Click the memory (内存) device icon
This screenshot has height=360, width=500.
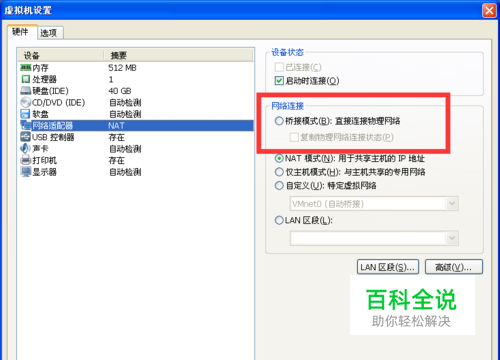coord(26,68)
